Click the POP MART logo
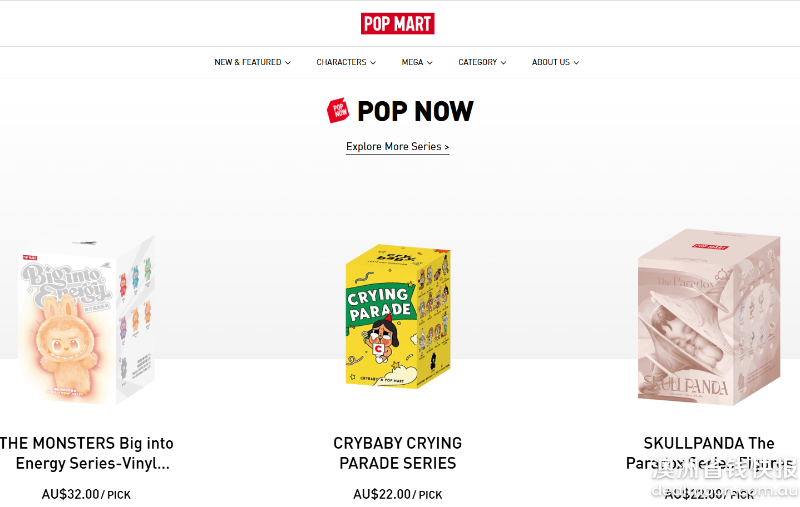800x507 pixels. 398,23
